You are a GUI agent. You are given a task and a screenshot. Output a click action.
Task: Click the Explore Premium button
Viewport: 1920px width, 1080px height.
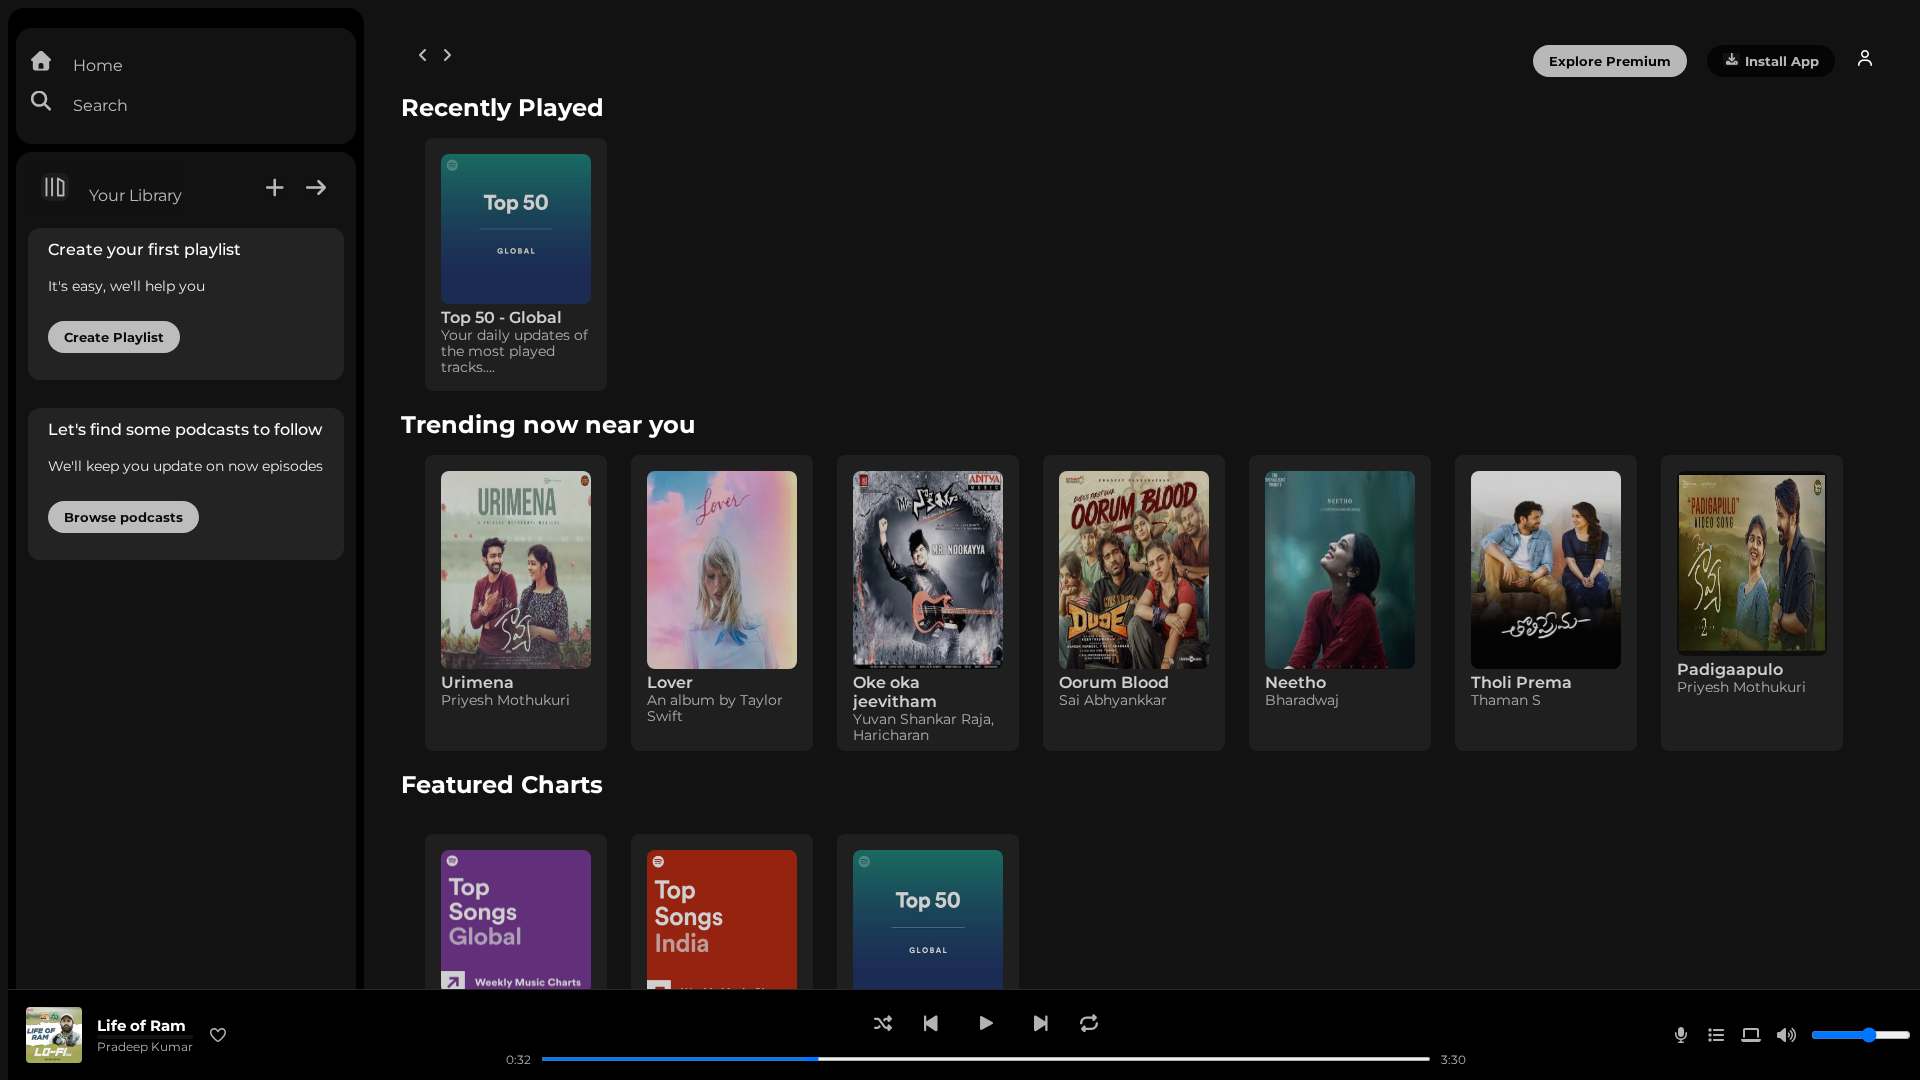click(x=1609, y=61)
